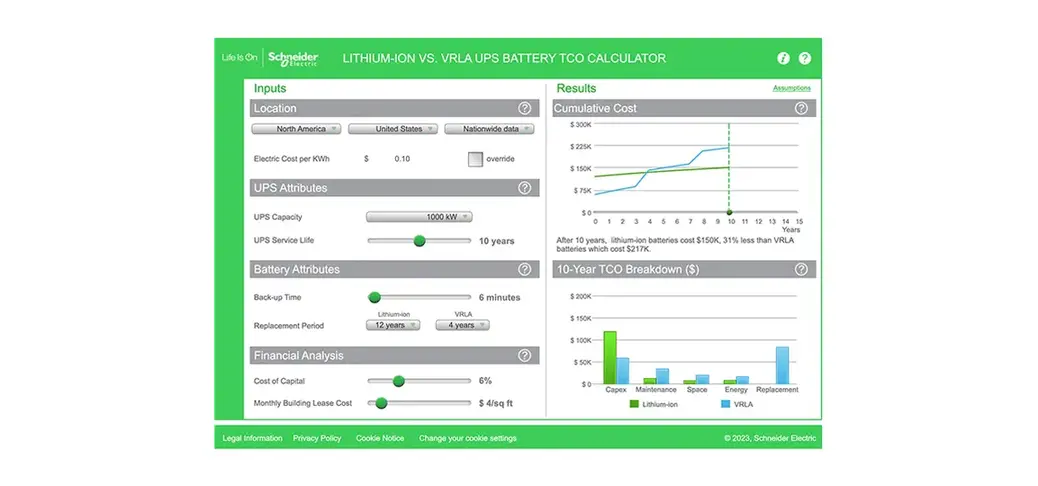Click Change your cookie settings link
This screenshot has height=486, width=1038.
click(467, 438)
